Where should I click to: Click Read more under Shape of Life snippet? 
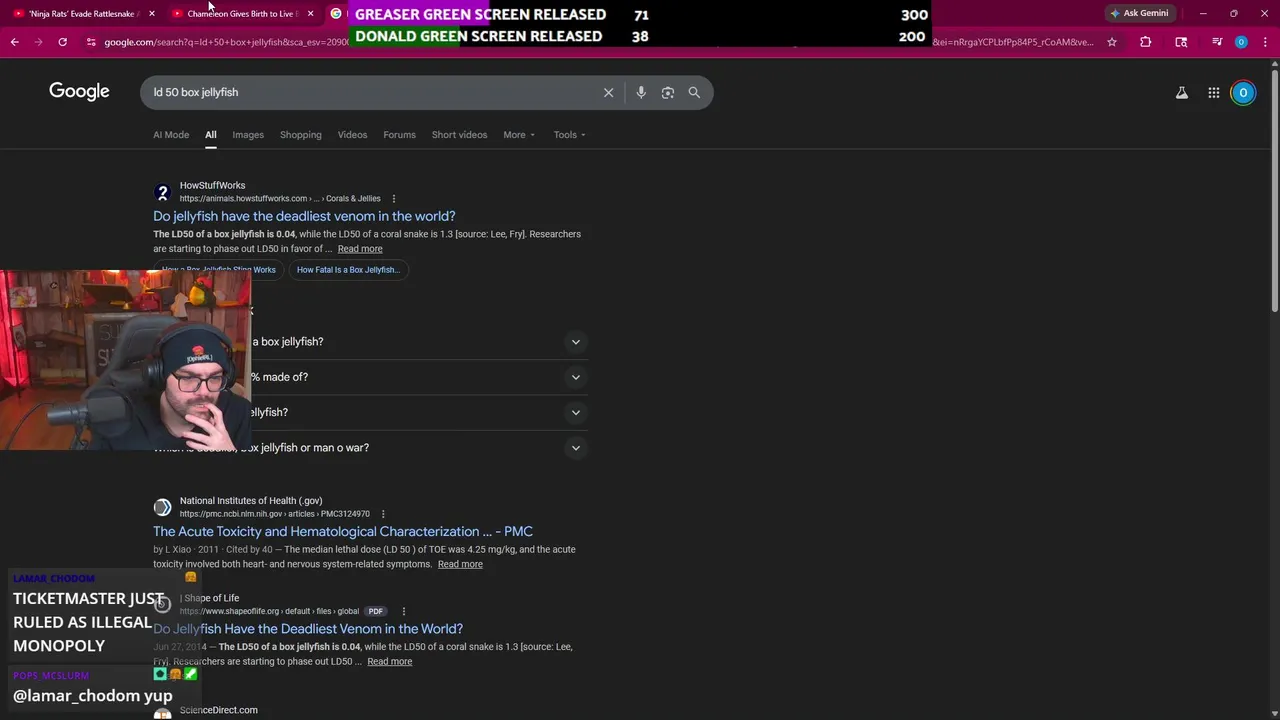tap(390, 662)
